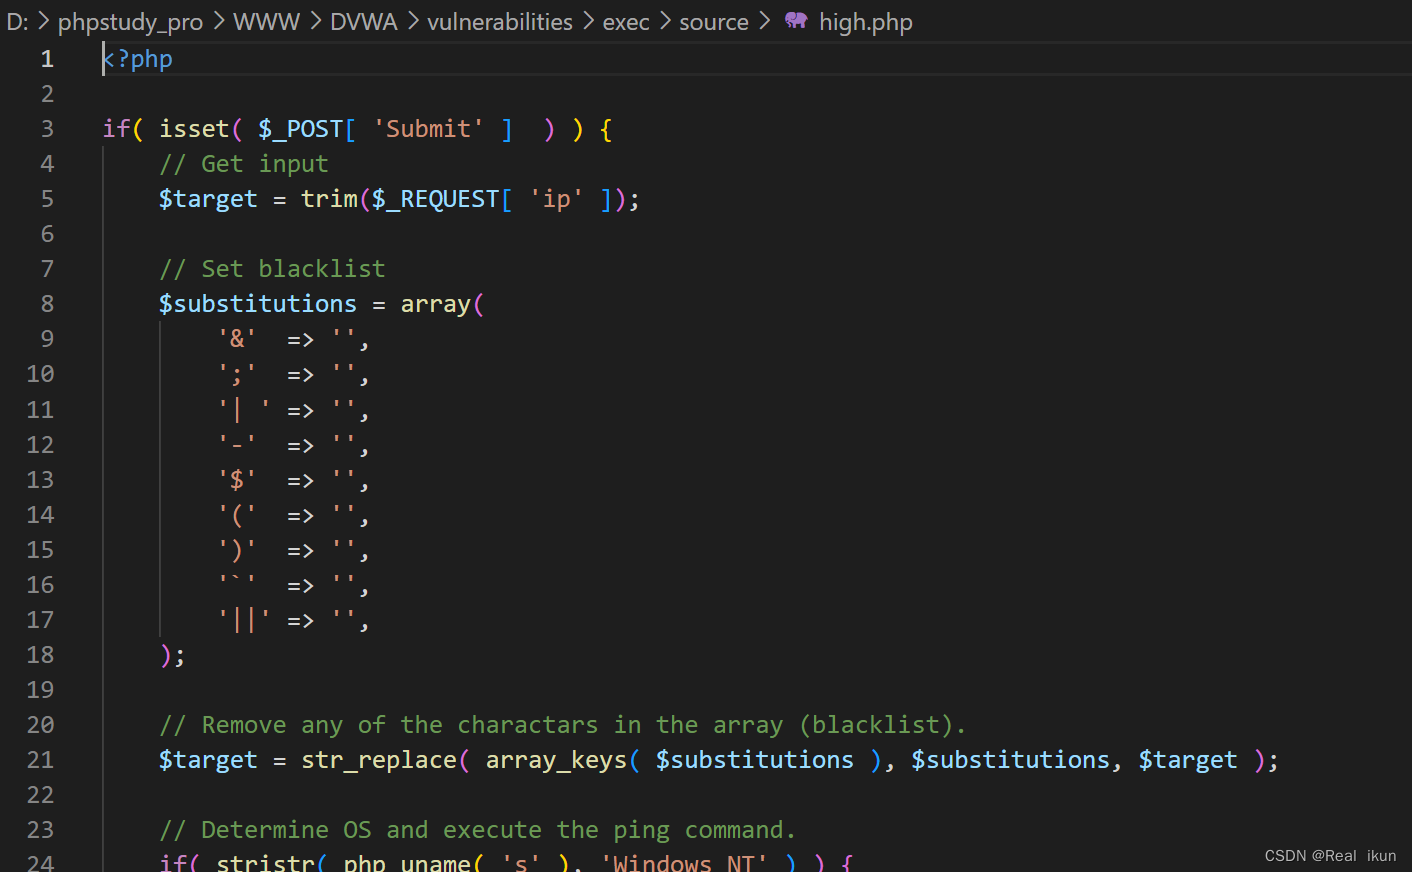Click the array_keys function on line 21
The height and width of the screenshot is (872, 1412).
click(556, 760)
